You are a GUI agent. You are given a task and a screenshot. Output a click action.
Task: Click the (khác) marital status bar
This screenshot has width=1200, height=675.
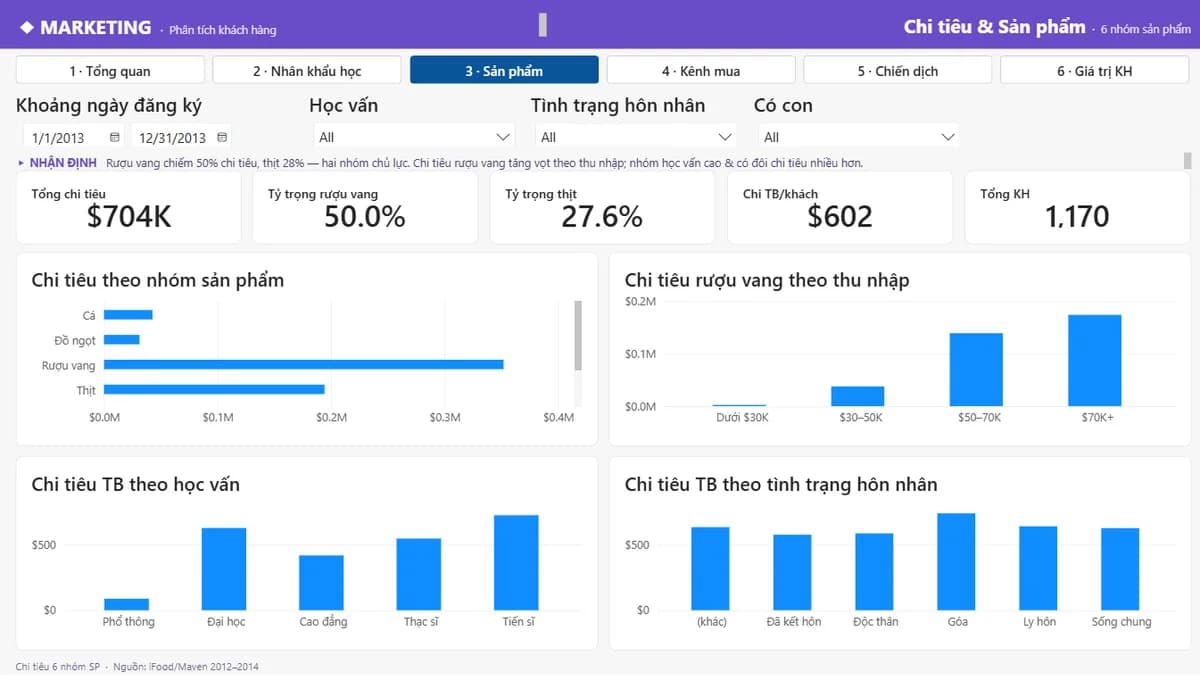pos(710,568)
